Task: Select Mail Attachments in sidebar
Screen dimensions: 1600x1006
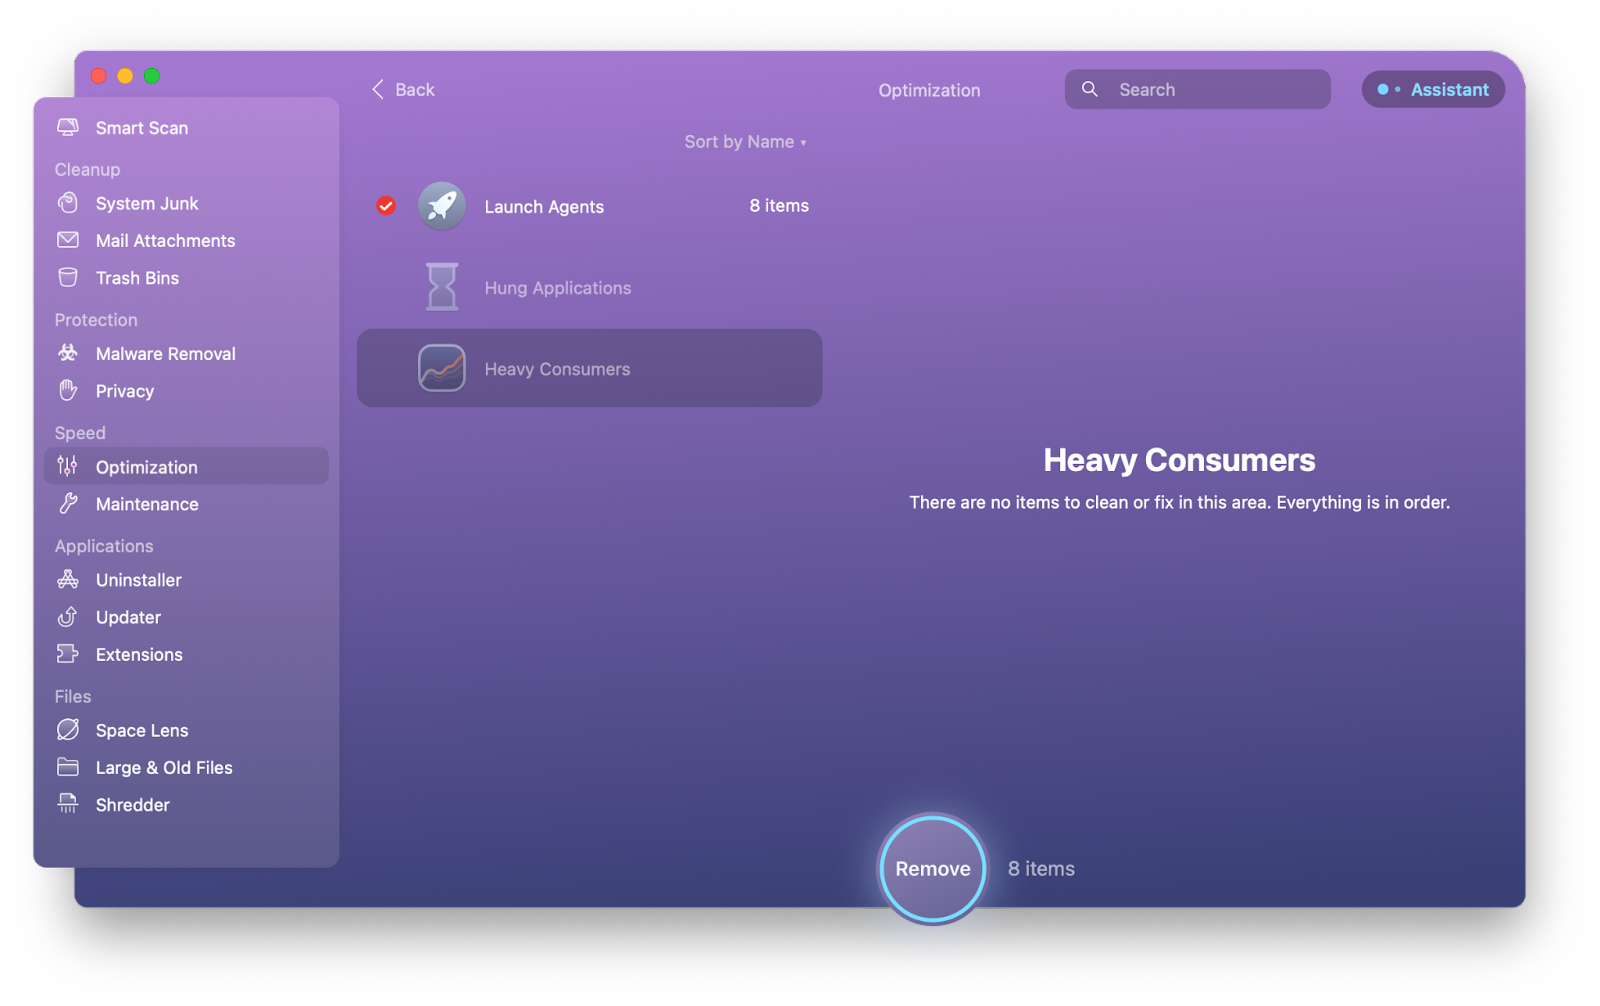Action: (186, 240)
